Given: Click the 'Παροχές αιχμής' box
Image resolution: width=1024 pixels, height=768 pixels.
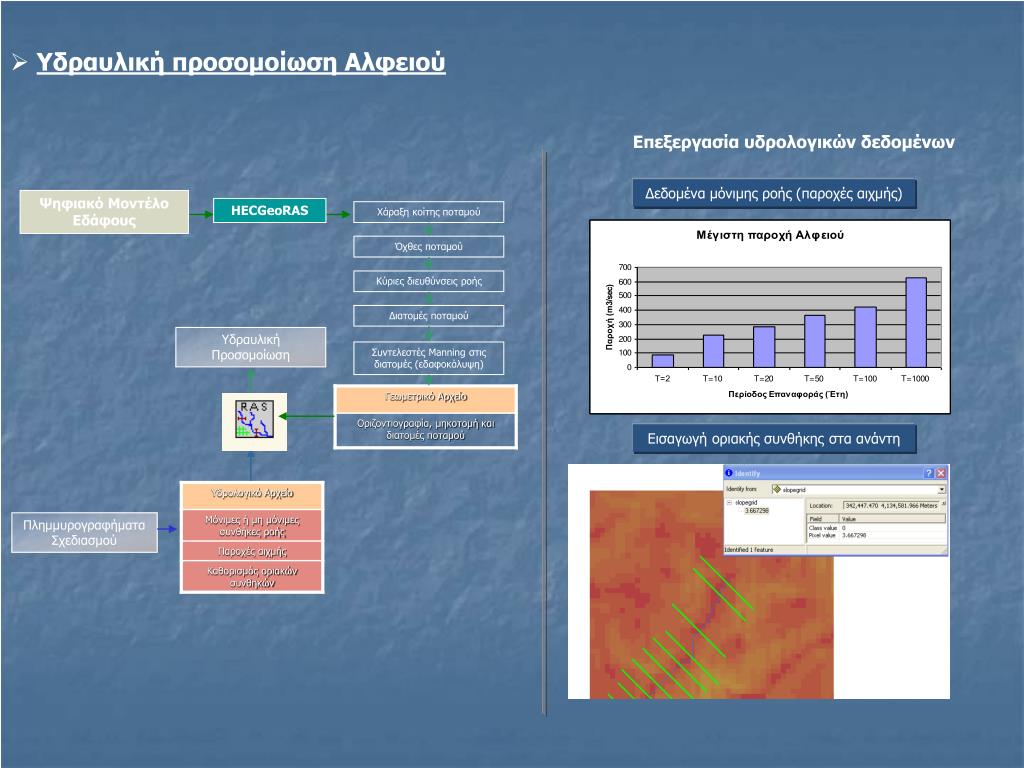Looking at the screenshot, I should coord(252,551).
